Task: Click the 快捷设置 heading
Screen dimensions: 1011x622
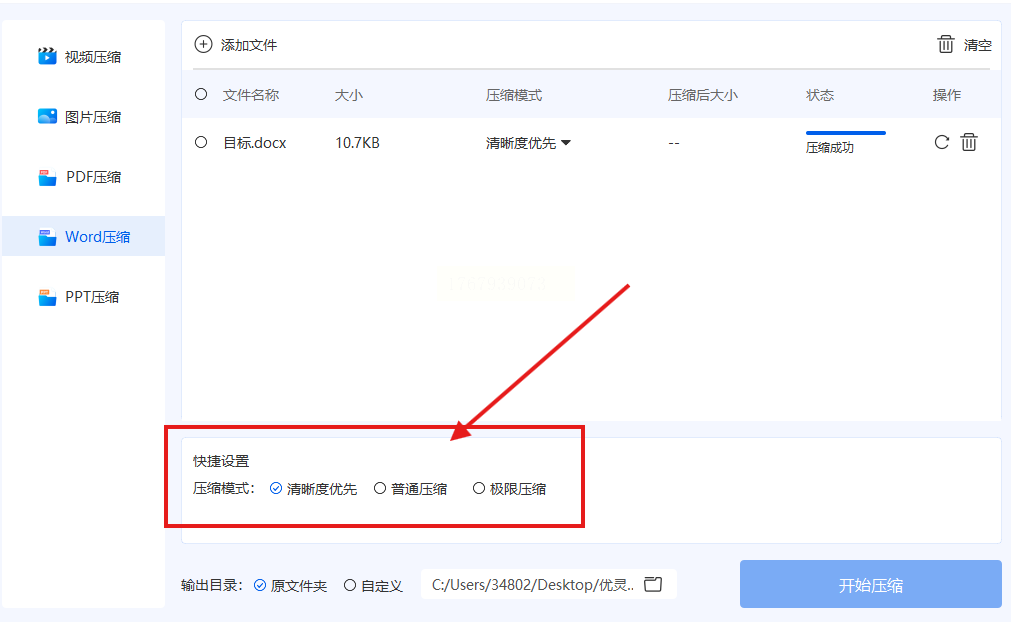Action: (221, 462)
